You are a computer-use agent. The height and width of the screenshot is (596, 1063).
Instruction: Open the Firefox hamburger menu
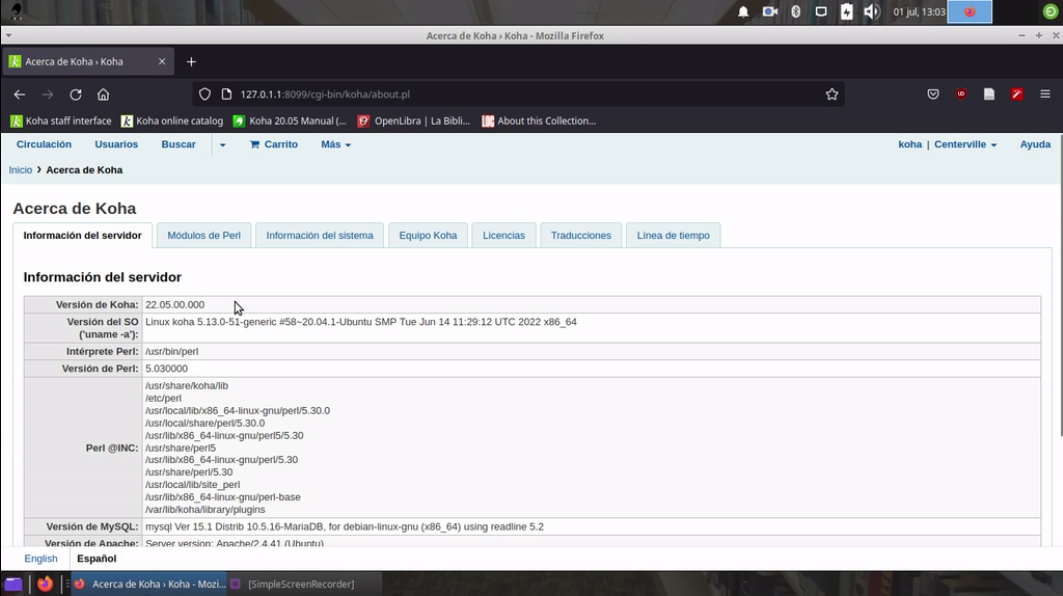click(1045, 94)
